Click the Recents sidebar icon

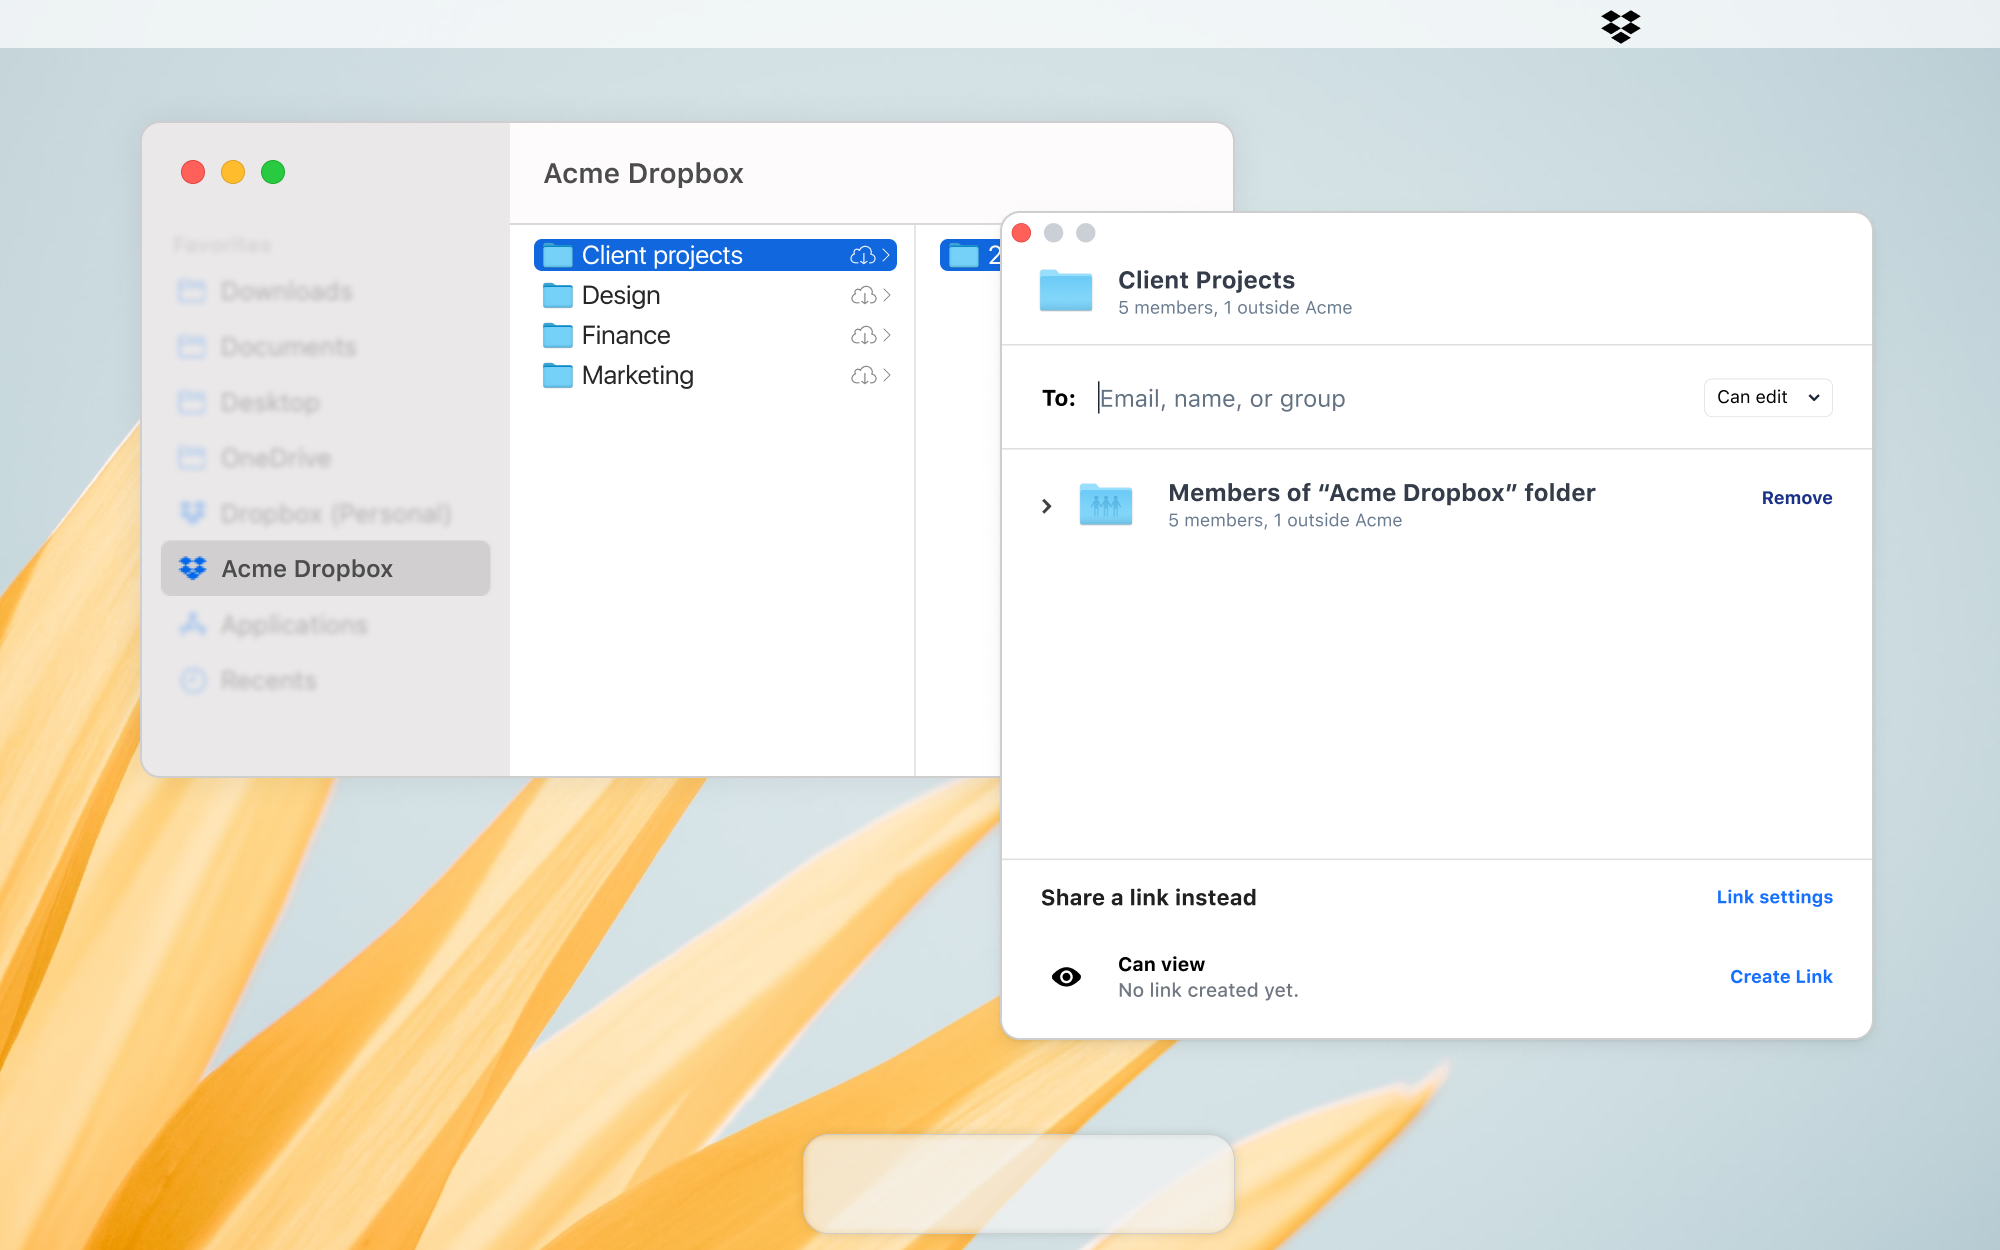point(193,678)
